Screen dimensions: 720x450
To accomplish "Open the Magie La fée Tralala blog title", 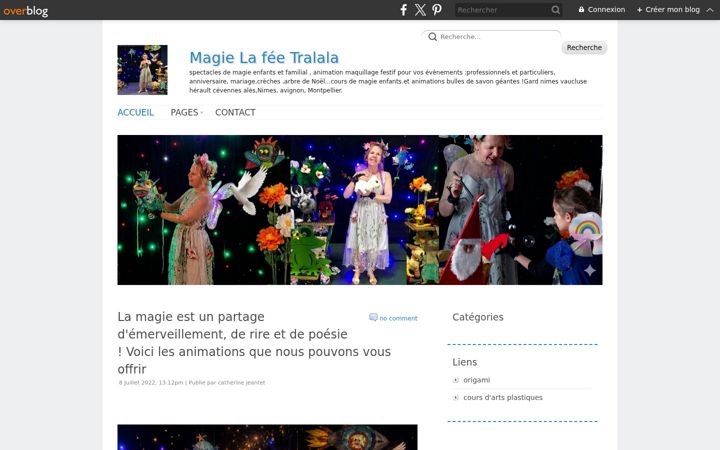I will [264, 58].
